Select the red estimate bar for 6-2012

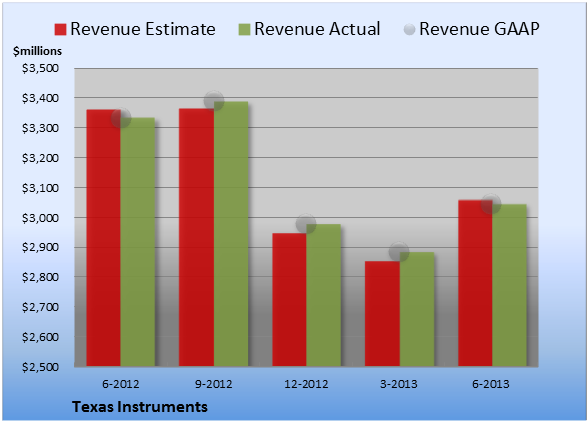click(x=104, y=238)
